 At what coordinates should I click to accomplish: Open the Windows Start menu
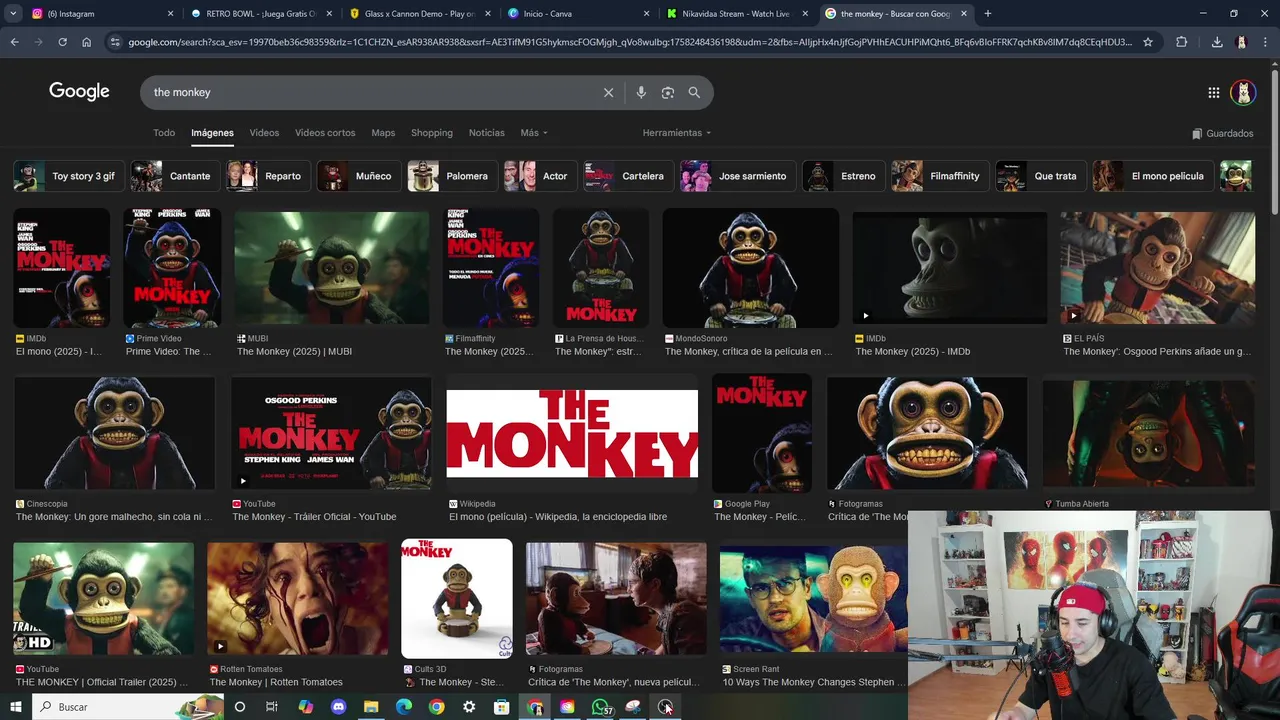point(15,707)
